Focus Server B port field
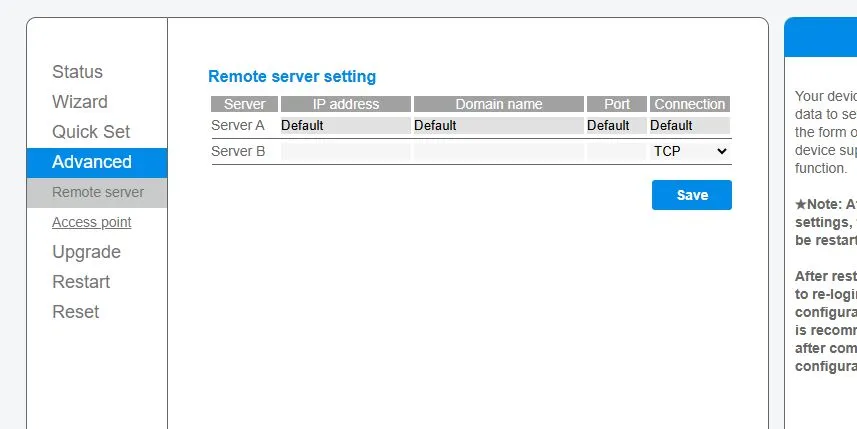The width and height of the screenshot is (857, 429). pyautogui.click(x=617, y=151)
